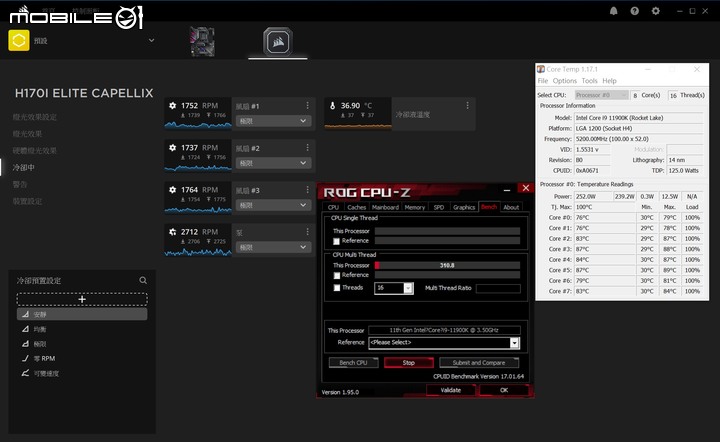Open fan #3 options three-dot menu
720x442 pixels.
[x=307, y=190]
